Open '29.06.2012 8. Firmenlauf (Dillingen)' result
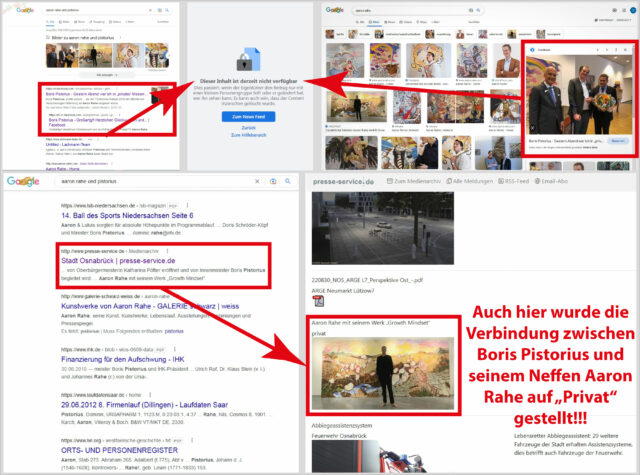The height and width of the screenshot is (475, 640). 144,405
